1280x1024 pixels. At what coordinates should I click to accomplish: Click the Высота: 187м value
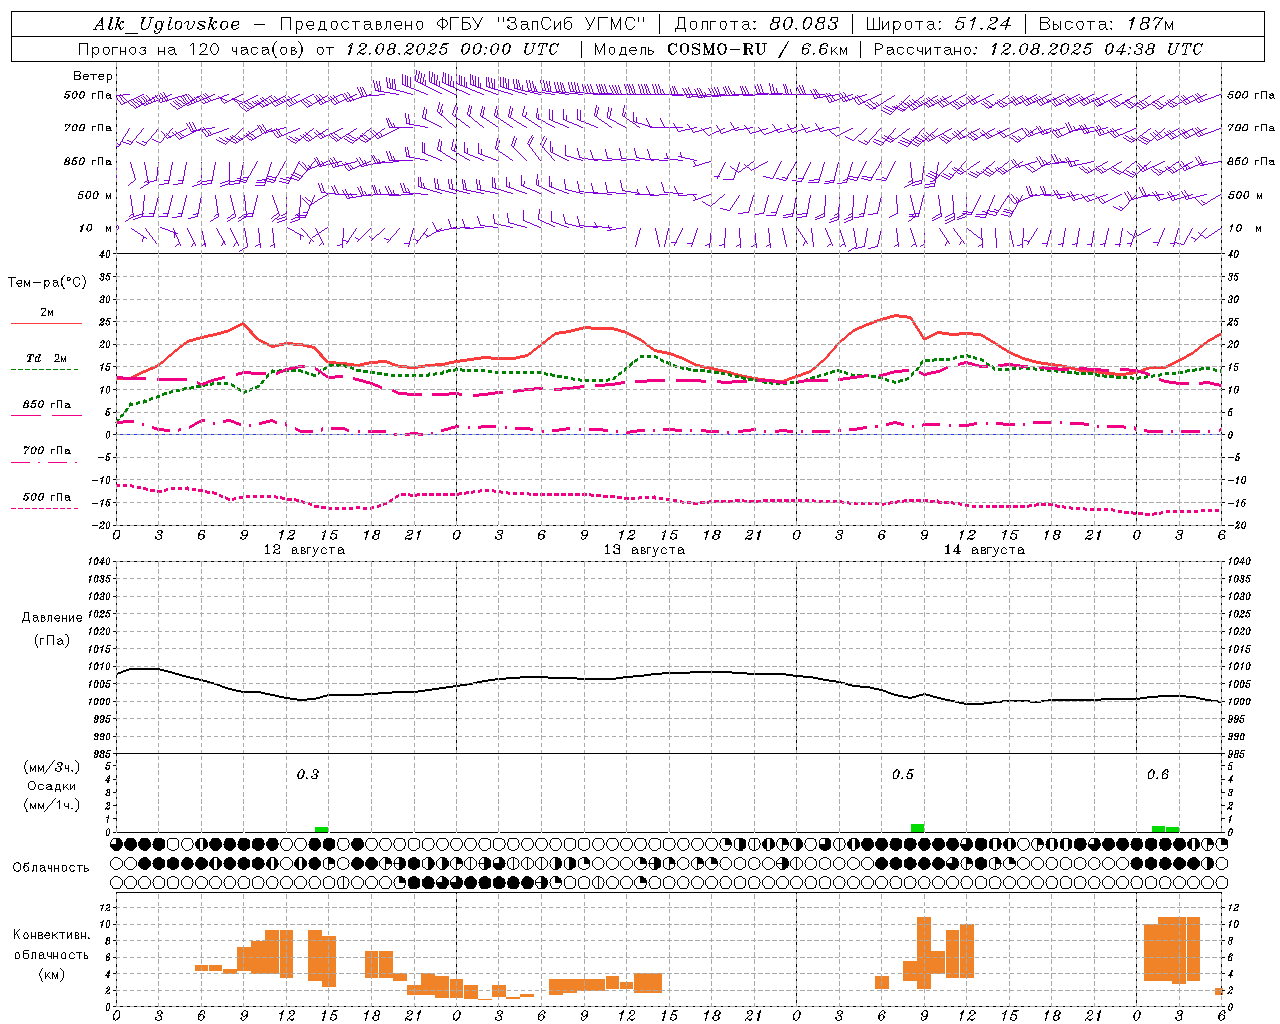tap(1106, 24)
